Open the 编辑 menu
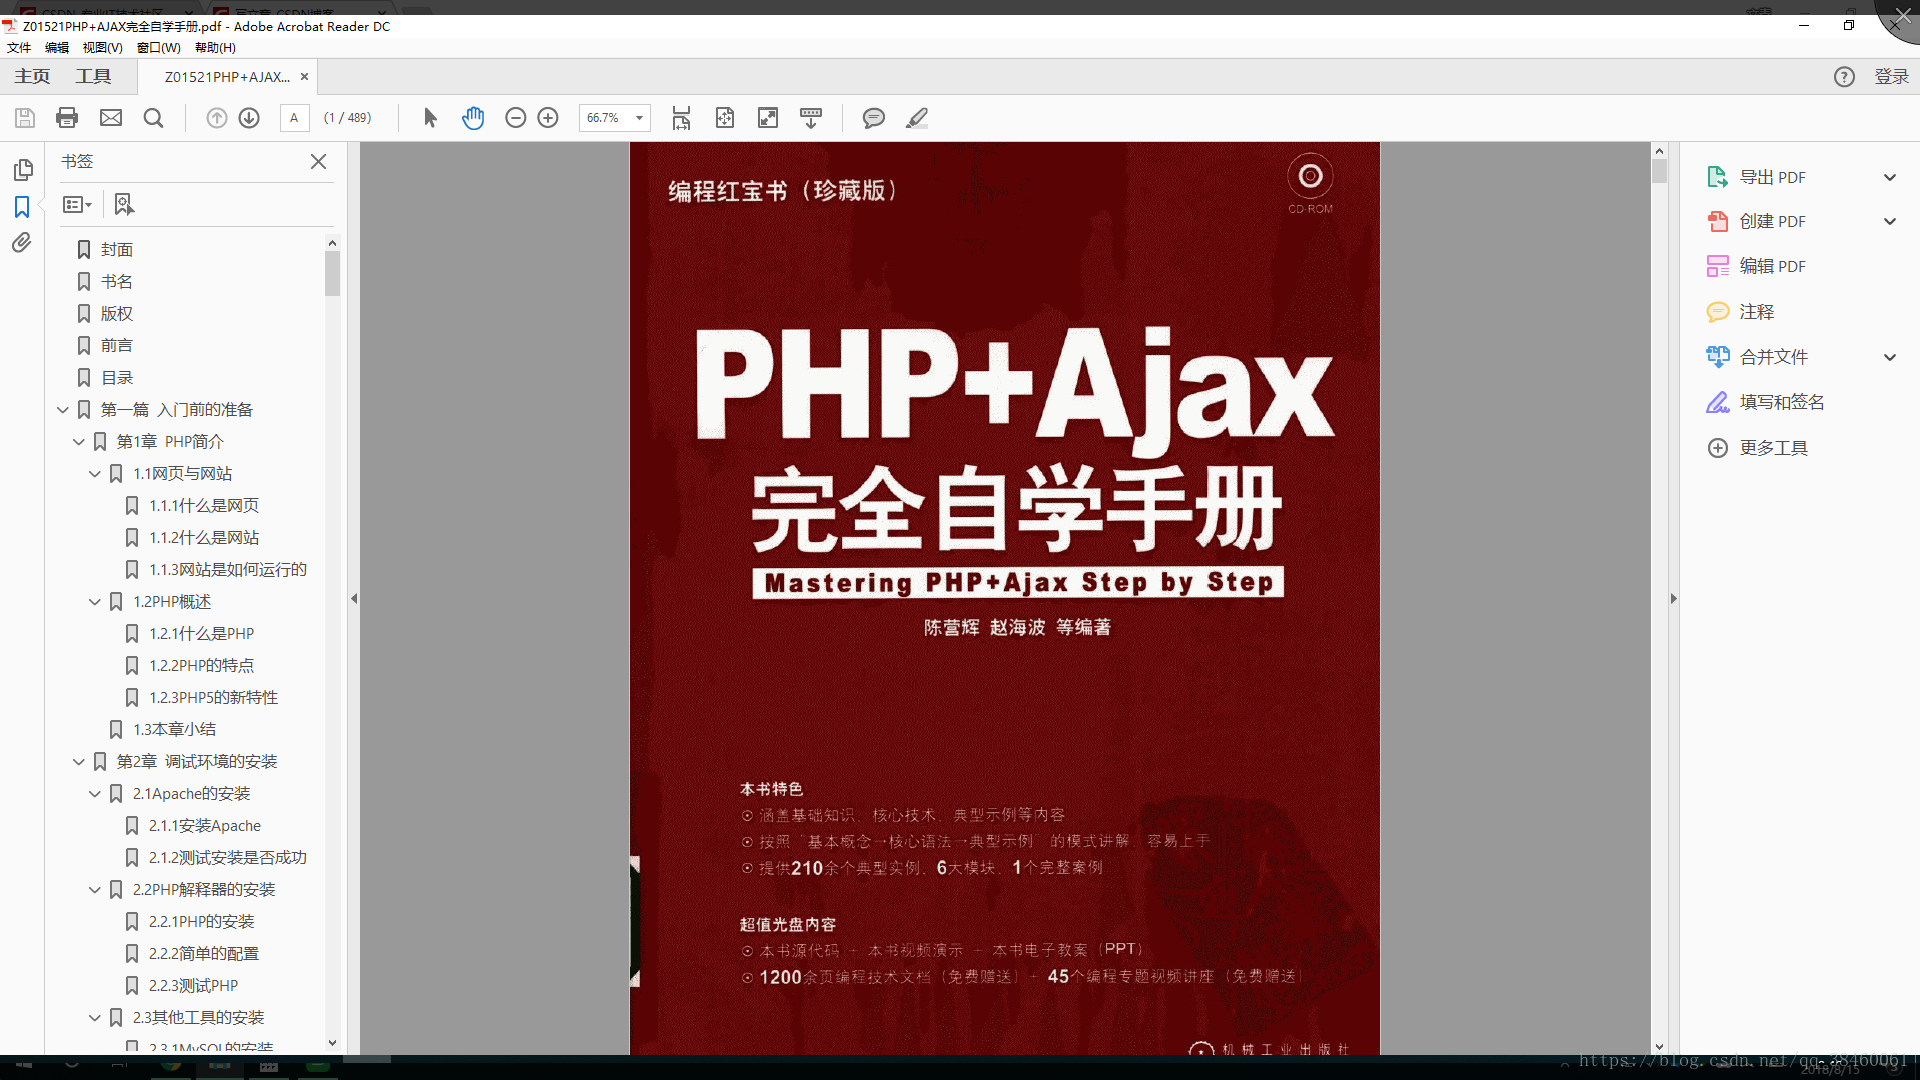The image size is (1920, 1080). click(x=57, y=48)
